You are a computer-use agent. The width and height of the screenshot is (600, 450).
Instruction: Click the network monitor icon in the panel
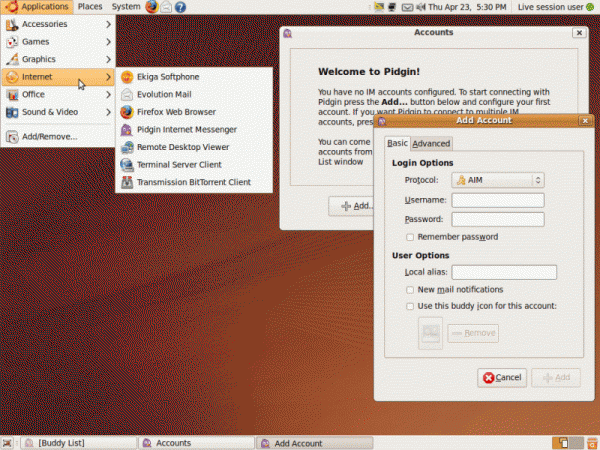click(391, 7)
